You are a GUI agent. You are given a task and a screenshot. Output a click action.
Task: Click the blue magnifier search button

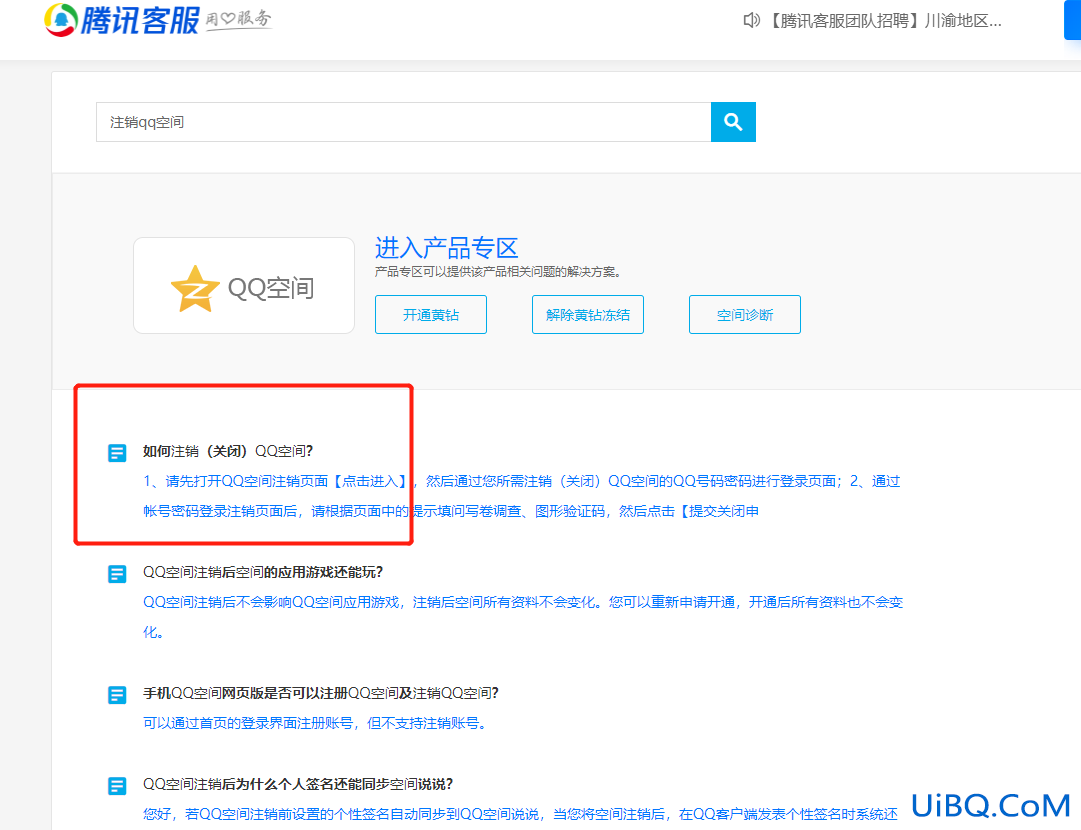point(733,122)
